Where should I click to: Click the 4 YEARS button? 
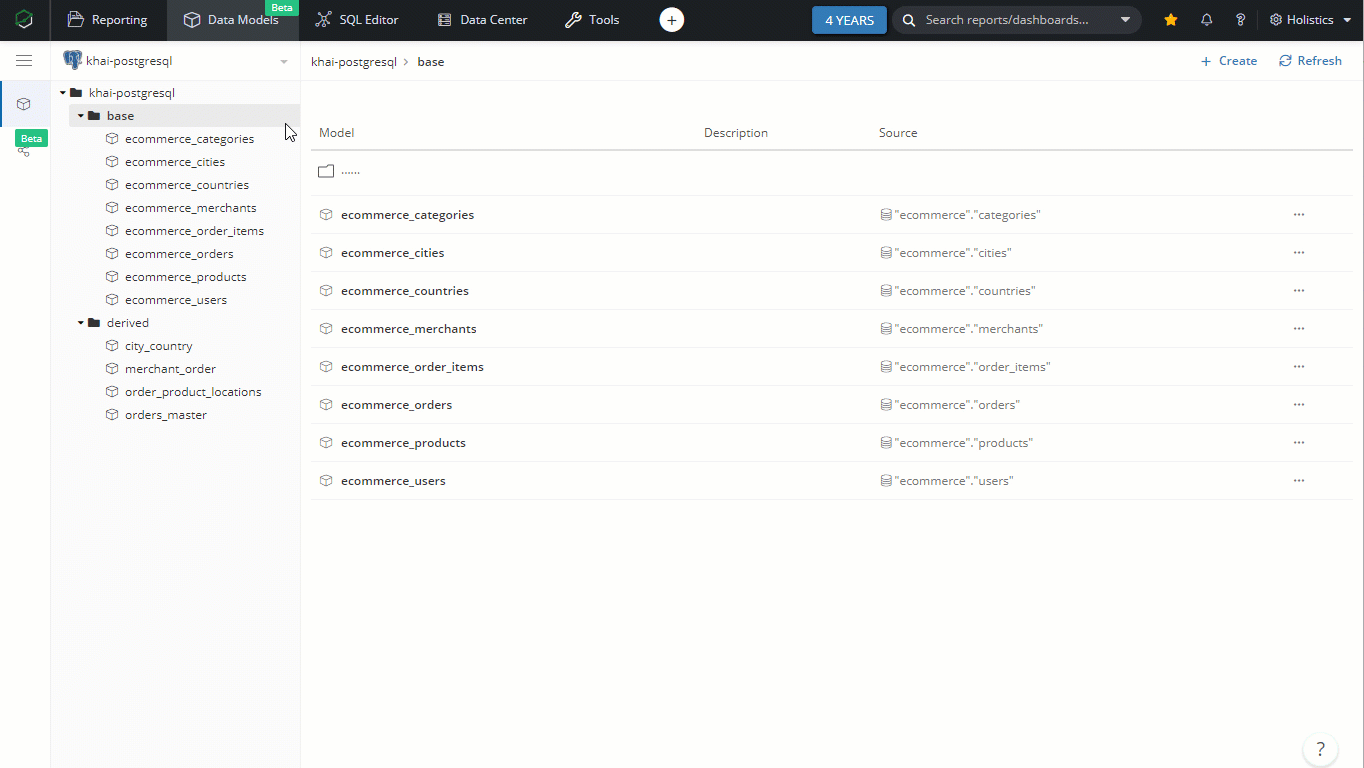coord(849,20)
